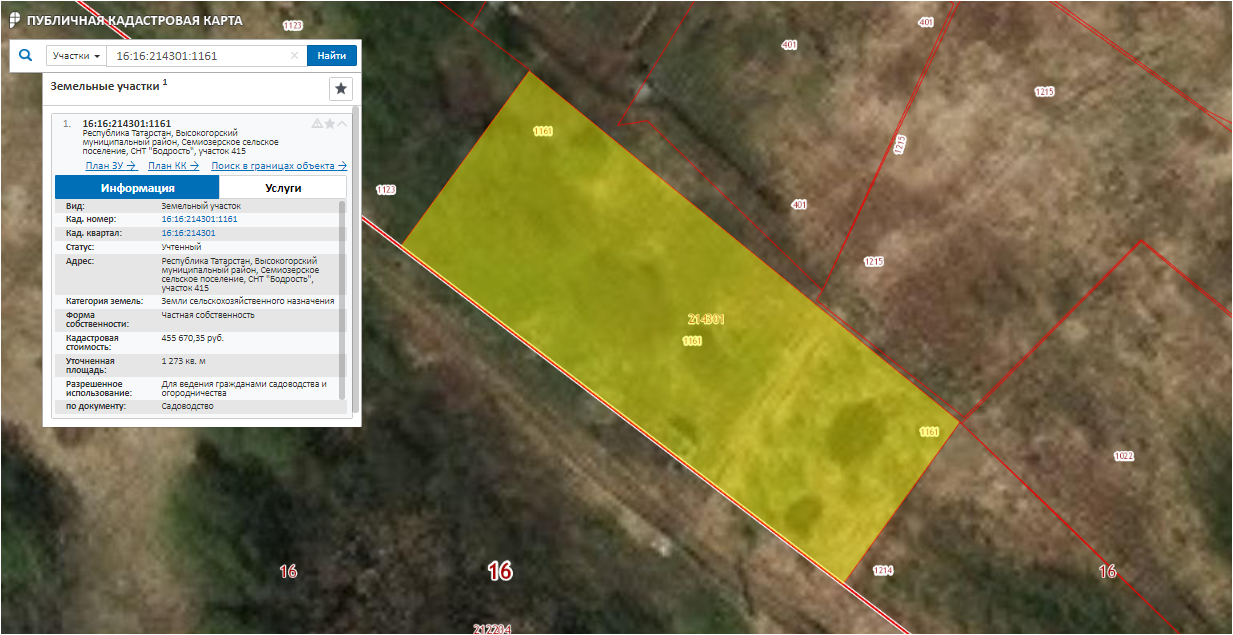Open the cadastral quarter 16:16:214301 link
Viewport: 1233px width, 635px height.
[188, 232]
